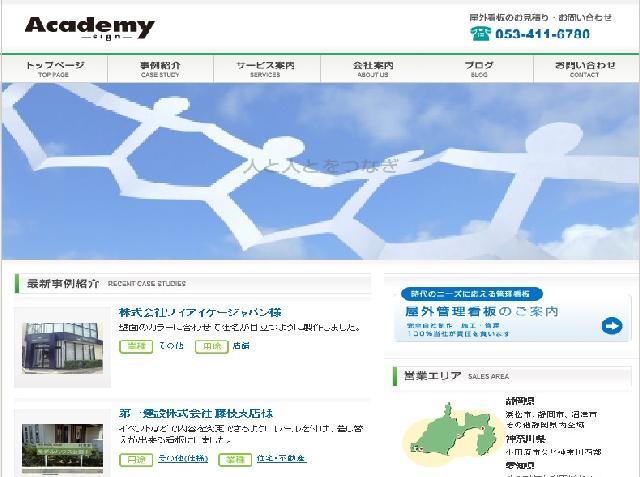Click the green telephone icon
640x477 pixels.
pos(480,33)
